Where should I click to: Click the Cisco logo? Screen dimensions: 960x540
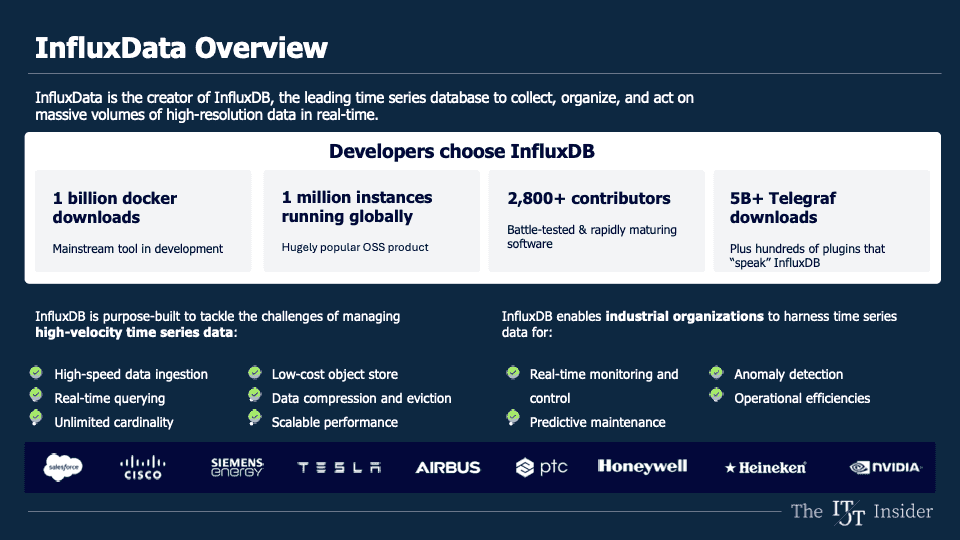pyautogui.click(x=142, y=466)
